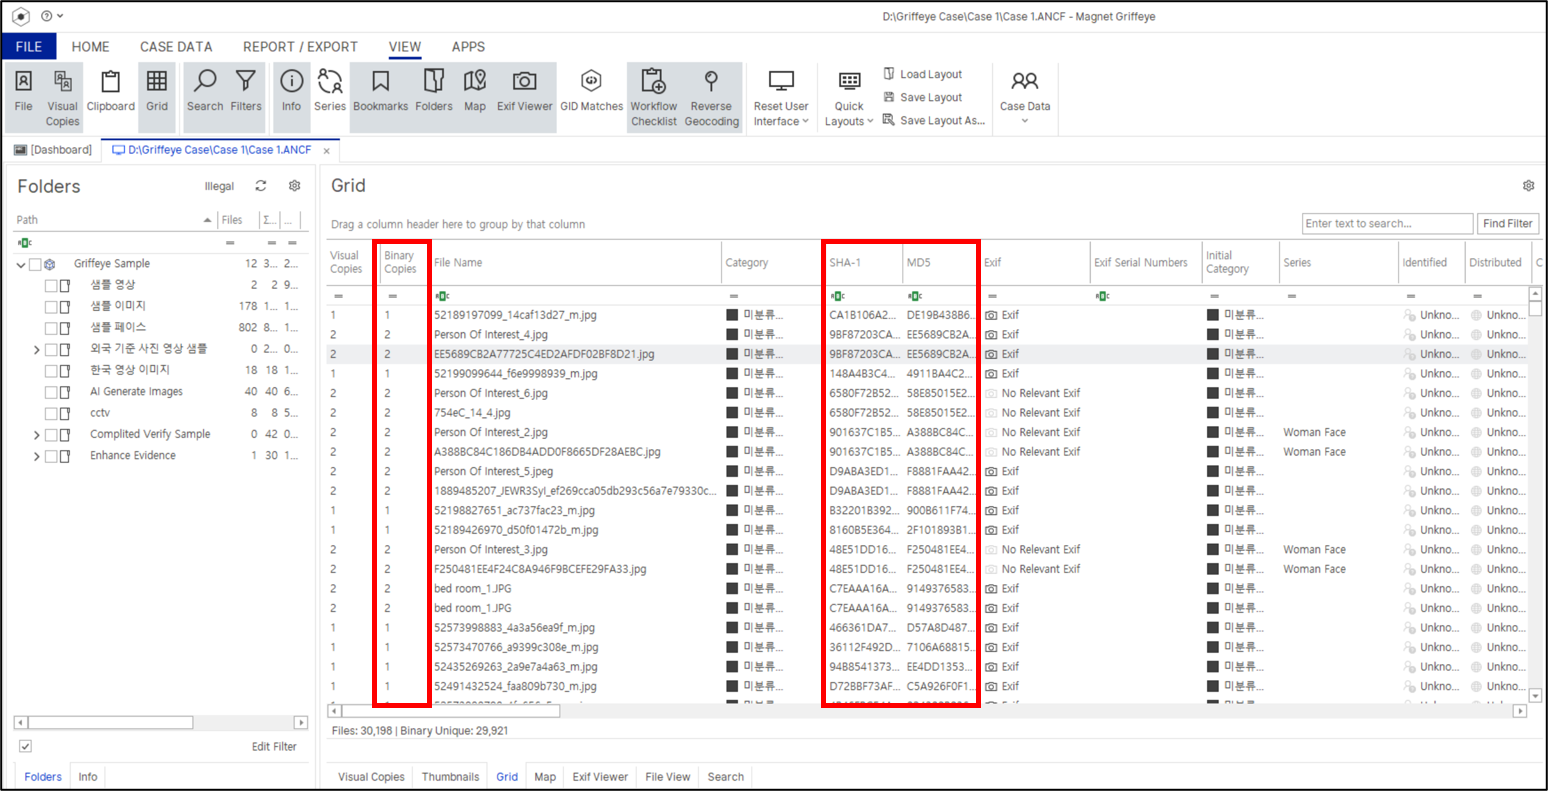Expand the 외국 기준 사진 영상 샘플 folder
The height and width of the screenshot is (791, 1548).
37,349
